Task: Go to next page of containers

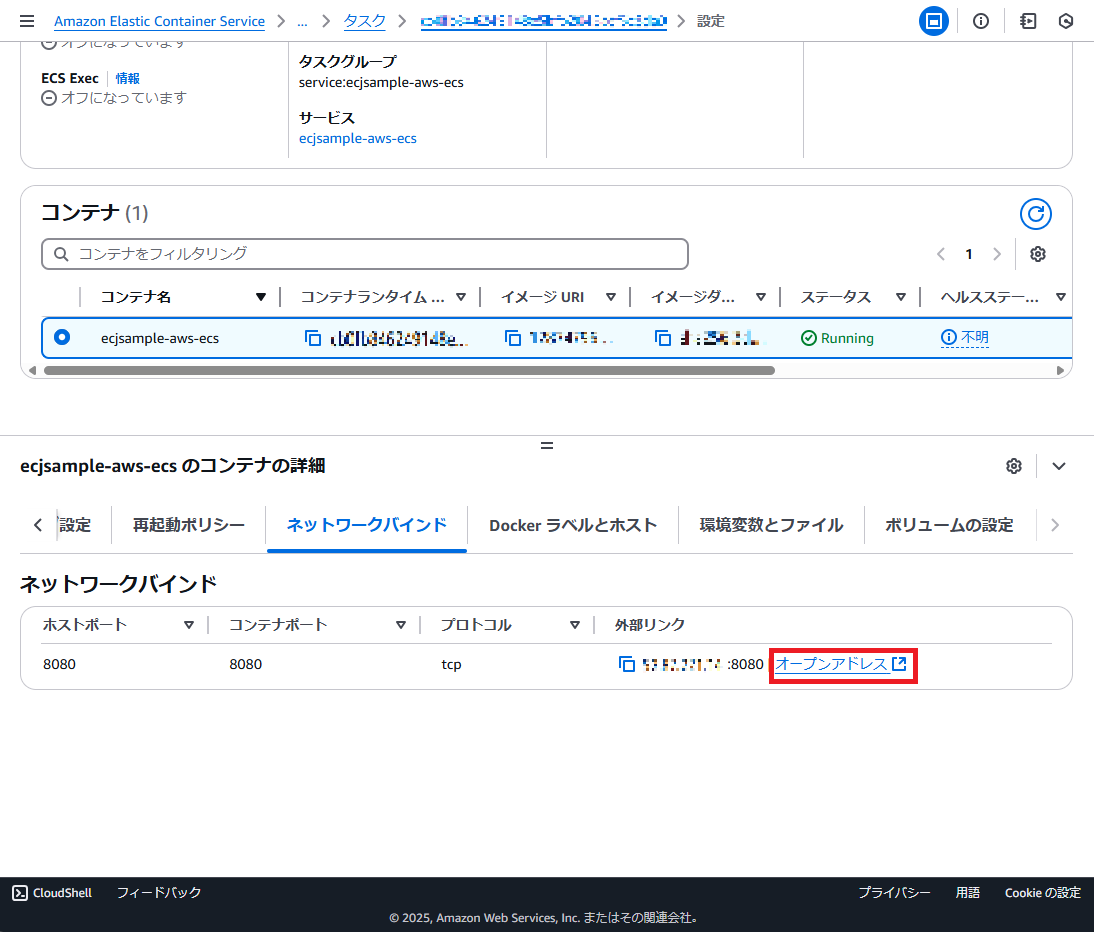Action: pyautogui.click(x=997, y=254)
